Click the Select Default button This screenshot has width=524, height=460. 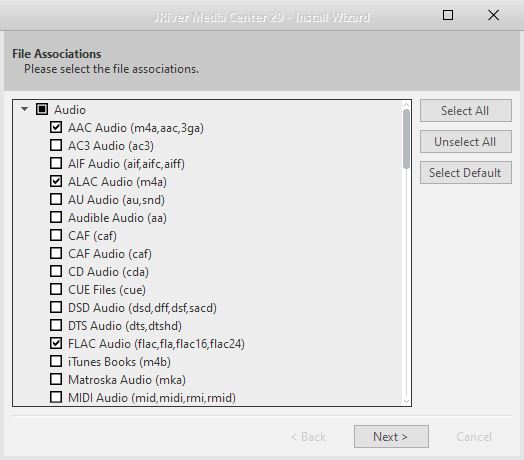point(466,173)
